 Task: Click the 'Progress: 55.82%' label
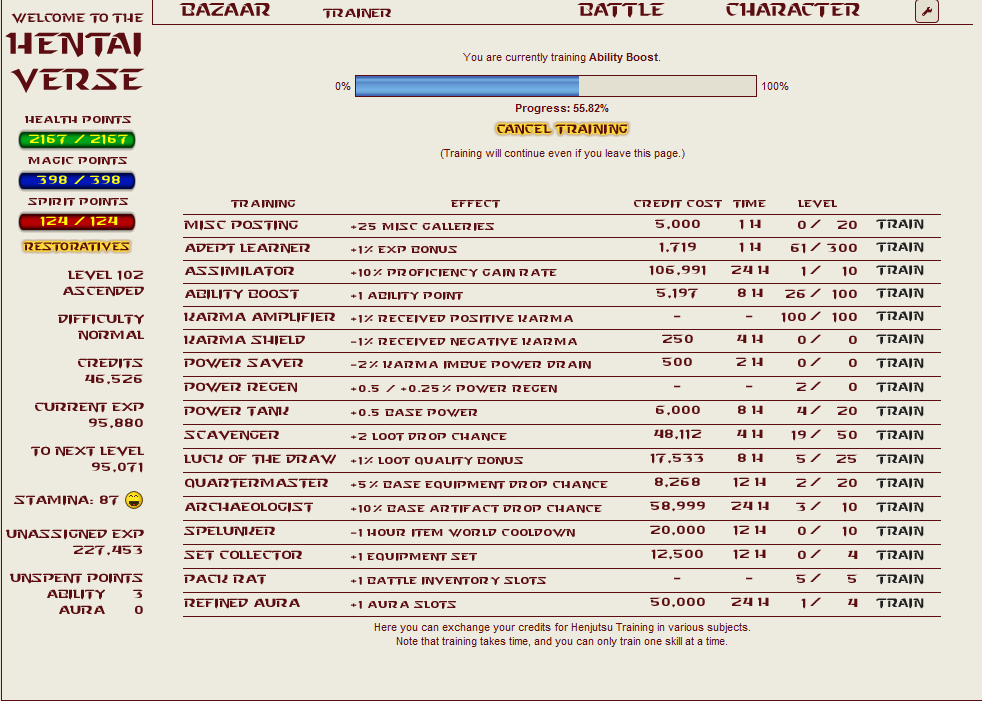(x=562, y=108)
